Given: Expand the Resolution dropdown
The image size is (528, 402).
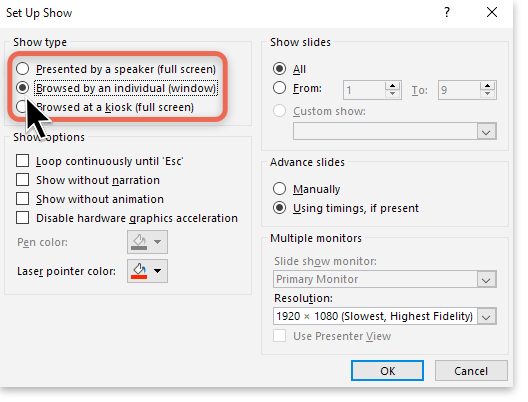Looking at the screenshot, I should pos(486,316).
